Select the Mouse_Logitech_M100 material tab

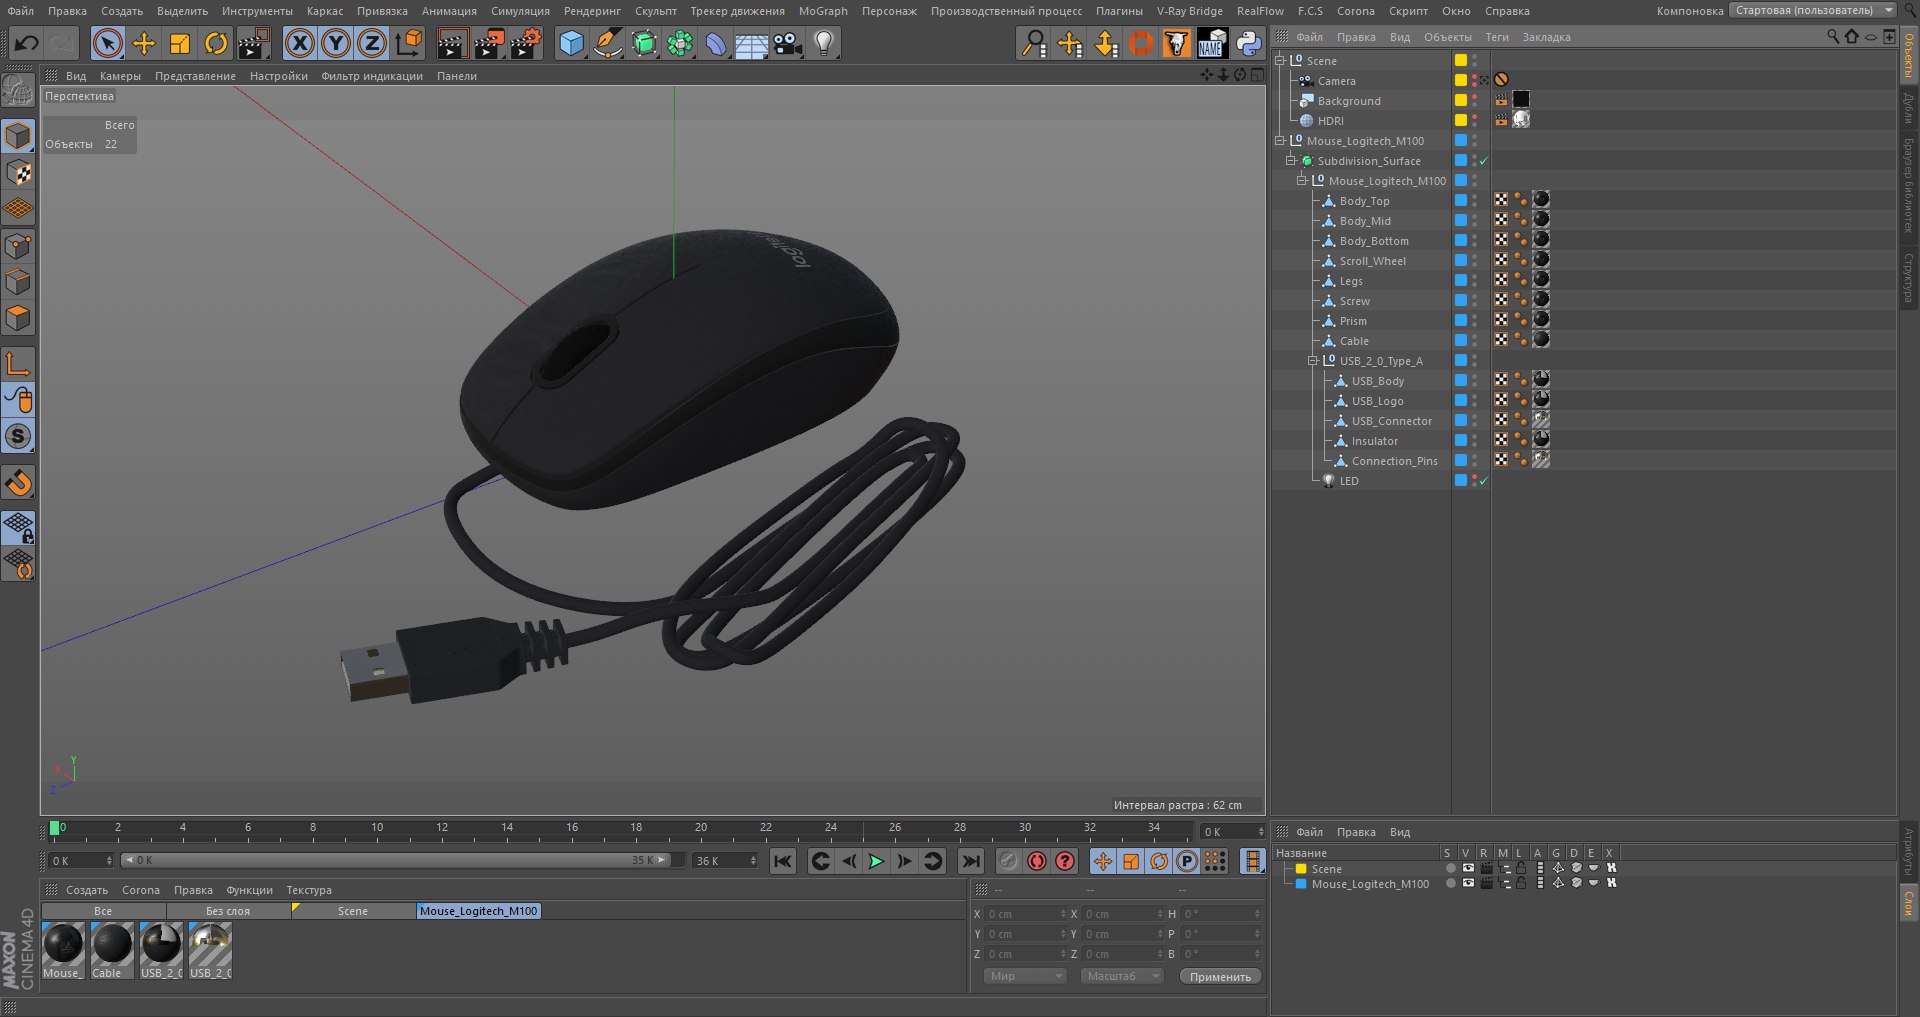click(478, 911)
